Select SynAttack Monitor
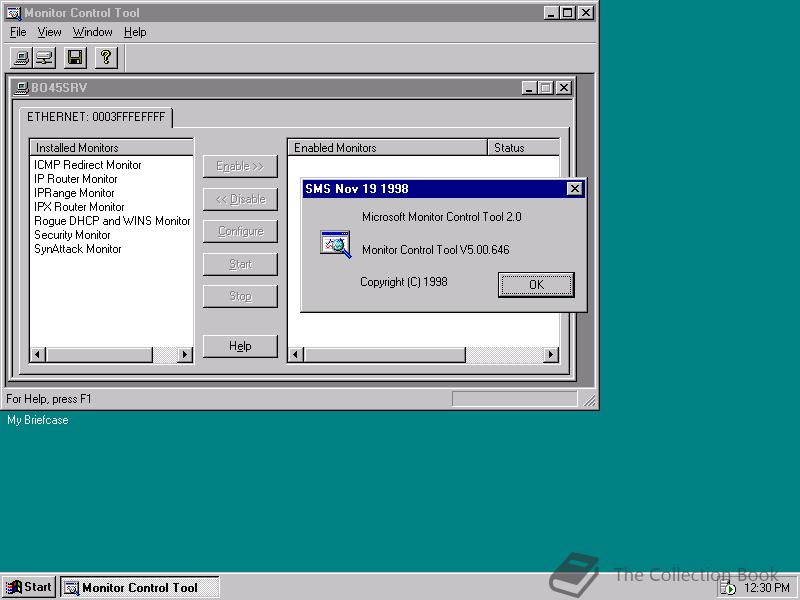 [78, 249]
